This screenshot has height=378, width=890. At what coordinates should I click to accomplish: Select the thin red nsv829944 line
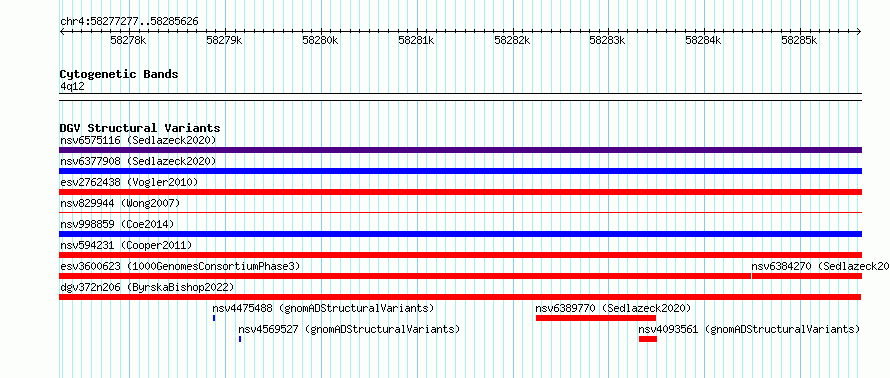[460, 213]
